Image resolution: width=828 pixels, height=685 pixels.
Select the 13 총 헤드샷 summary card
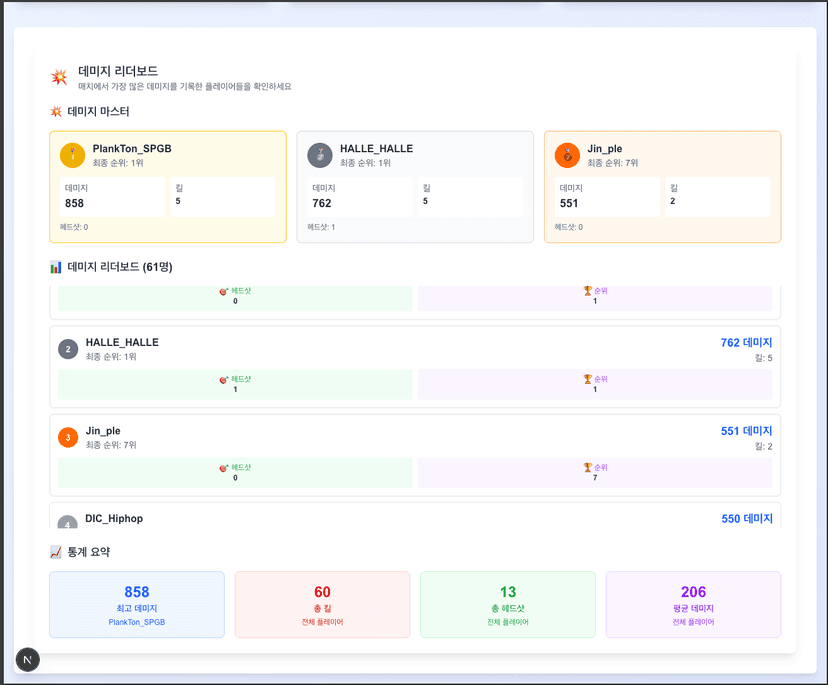[x=507, y=604]
